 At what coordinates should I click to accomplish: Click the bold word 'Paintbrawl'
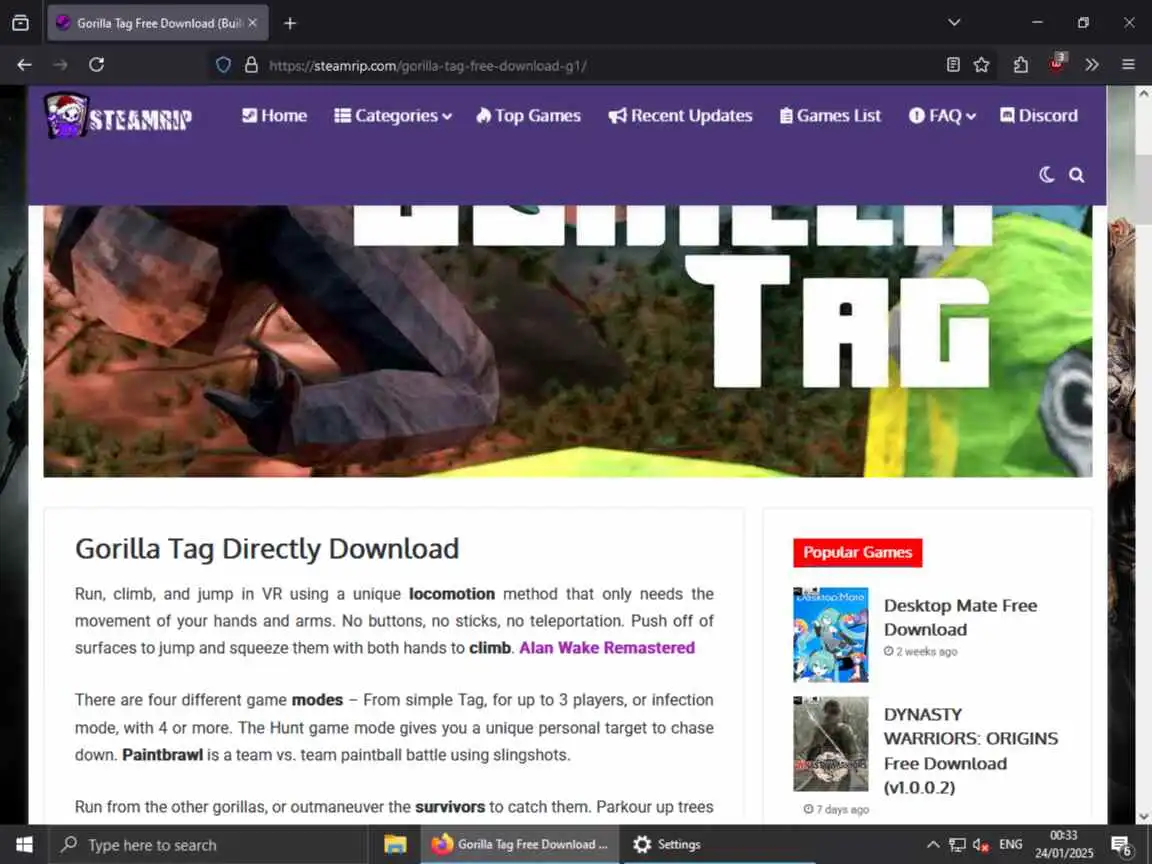pyautogui.click(x=162, y=755)
